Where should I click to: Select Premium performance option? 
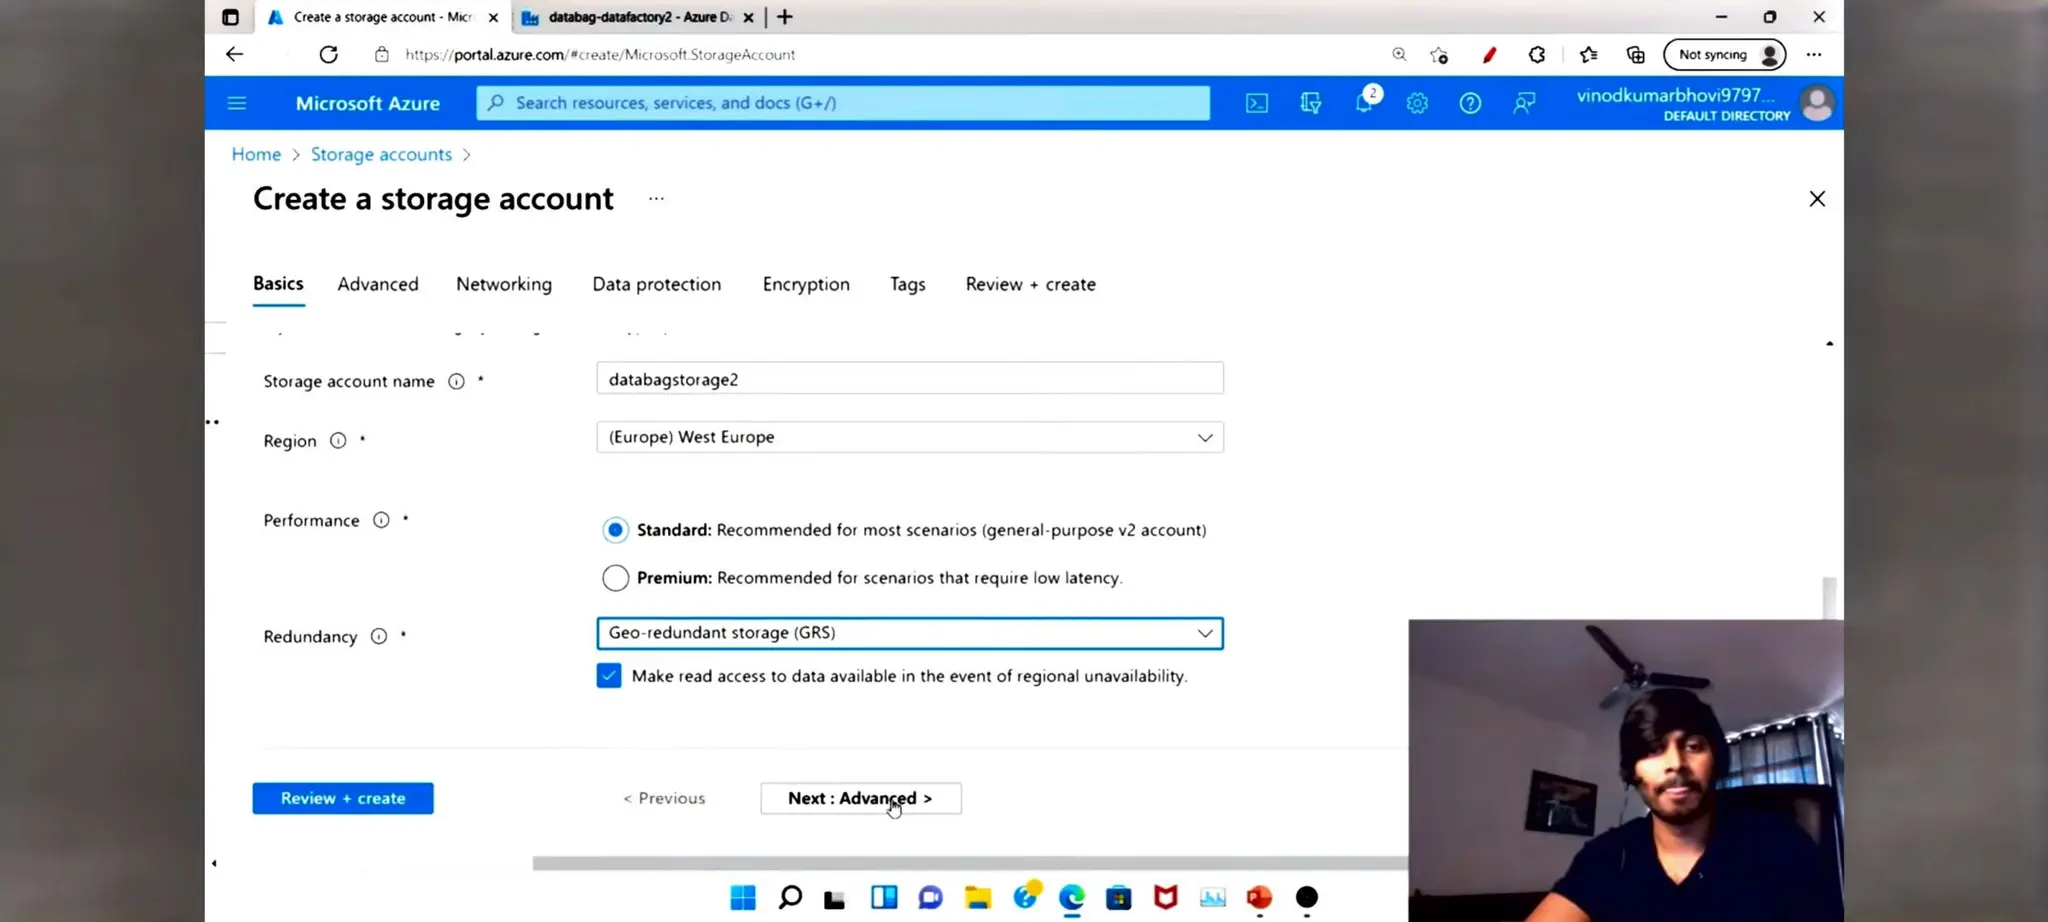point(616,578)
